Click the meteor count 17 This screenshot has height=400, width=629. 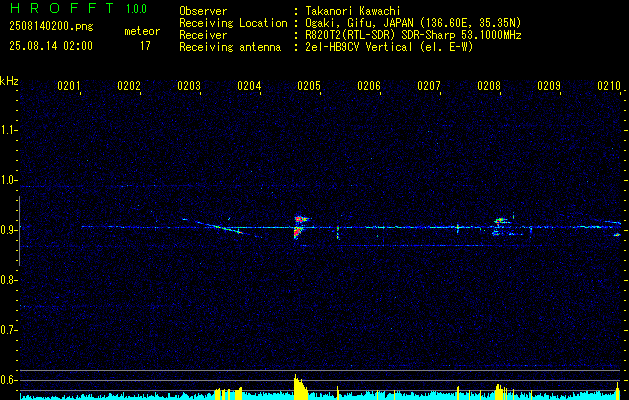coord(145,46)
